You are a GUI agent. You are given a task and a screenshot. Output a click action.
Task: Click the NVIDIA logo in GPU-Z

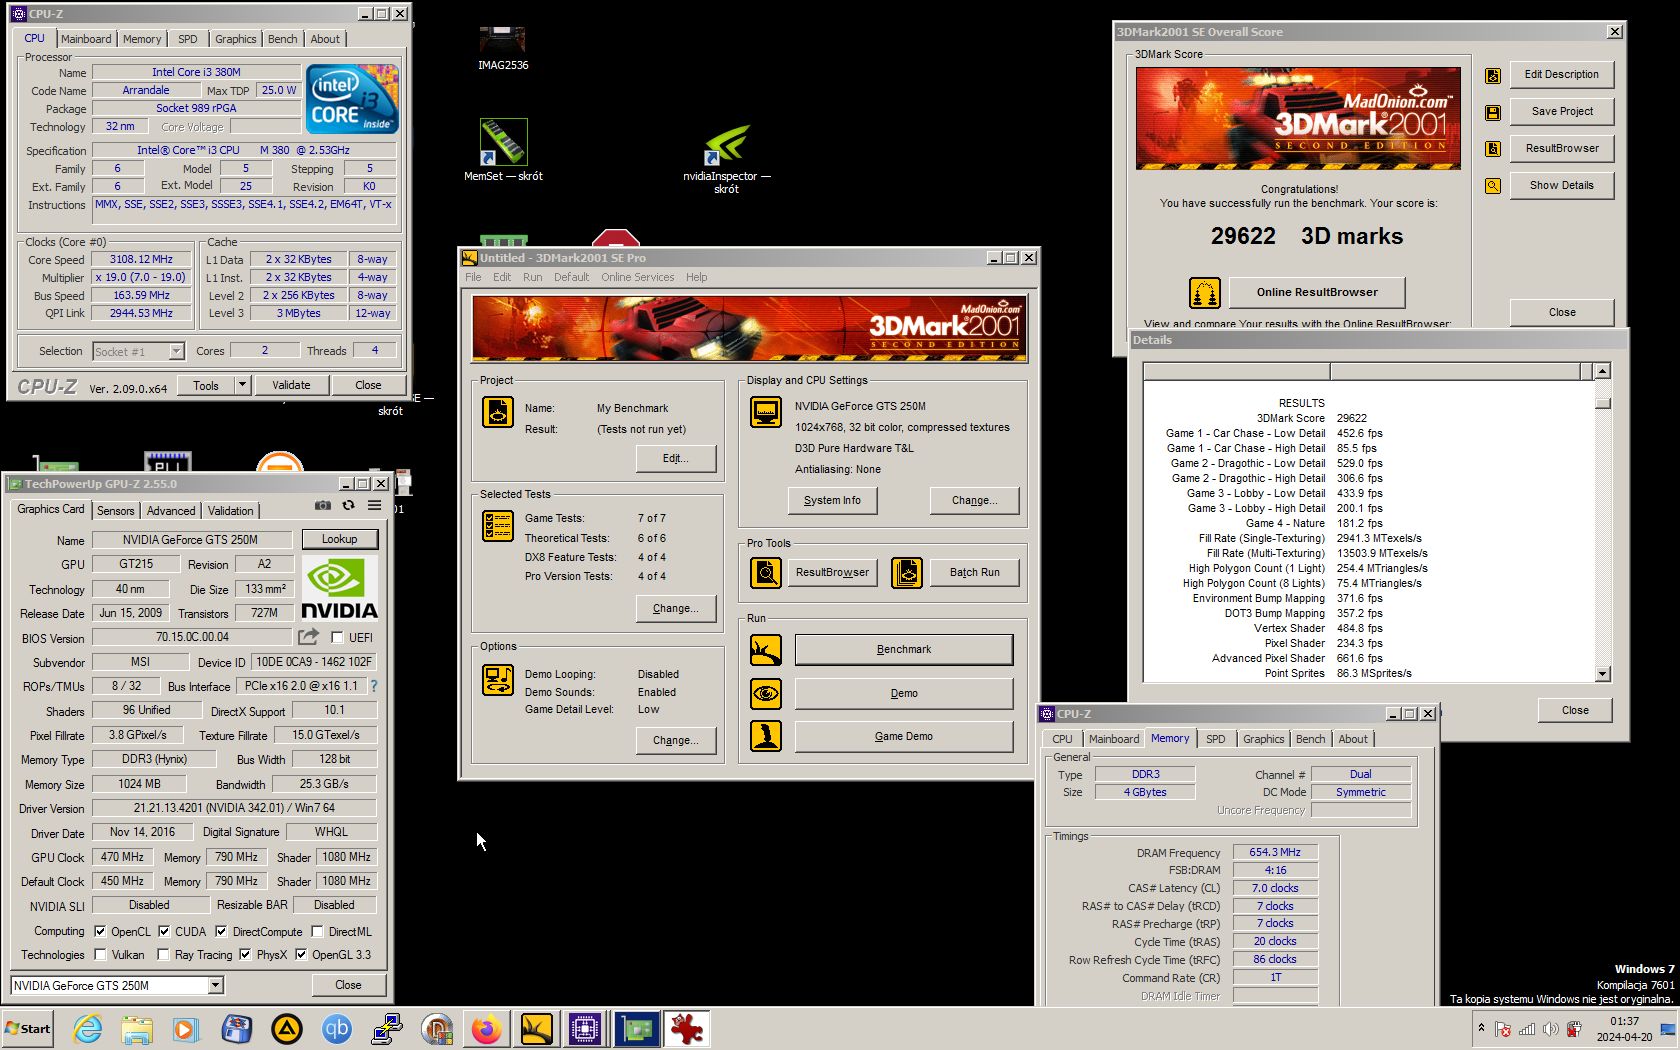pyautogui.click(x=340, y=589)
